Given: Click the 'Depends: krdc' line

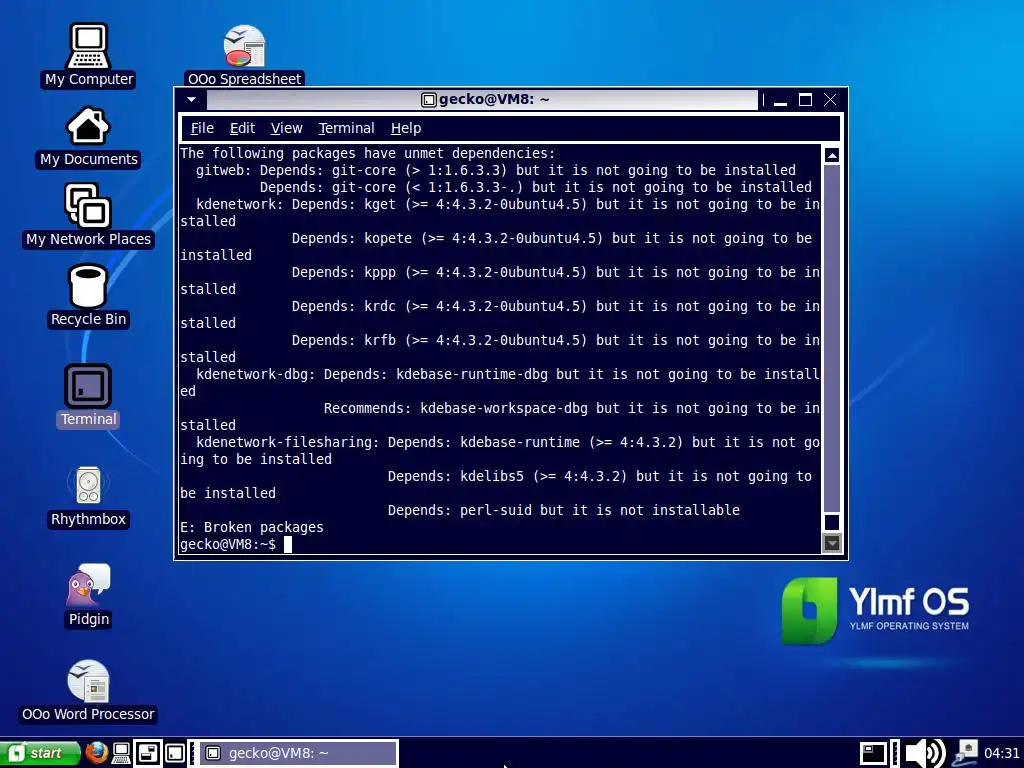Looking at the screenshot, I should coord(556,306).
